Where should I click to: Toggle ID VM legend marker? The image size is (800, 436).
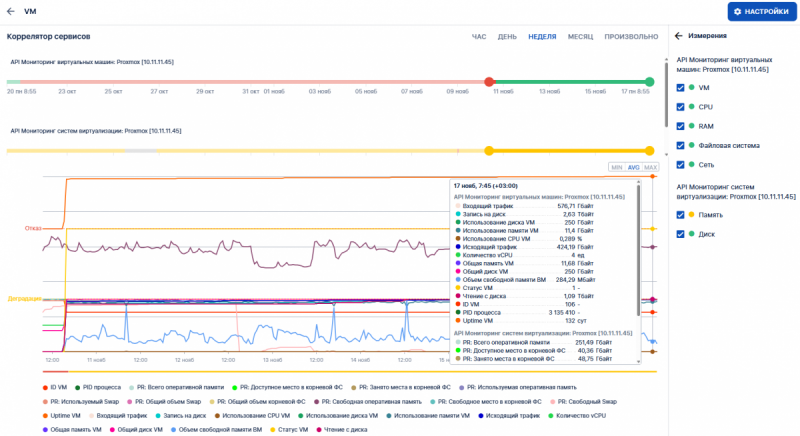coord(45,386)
